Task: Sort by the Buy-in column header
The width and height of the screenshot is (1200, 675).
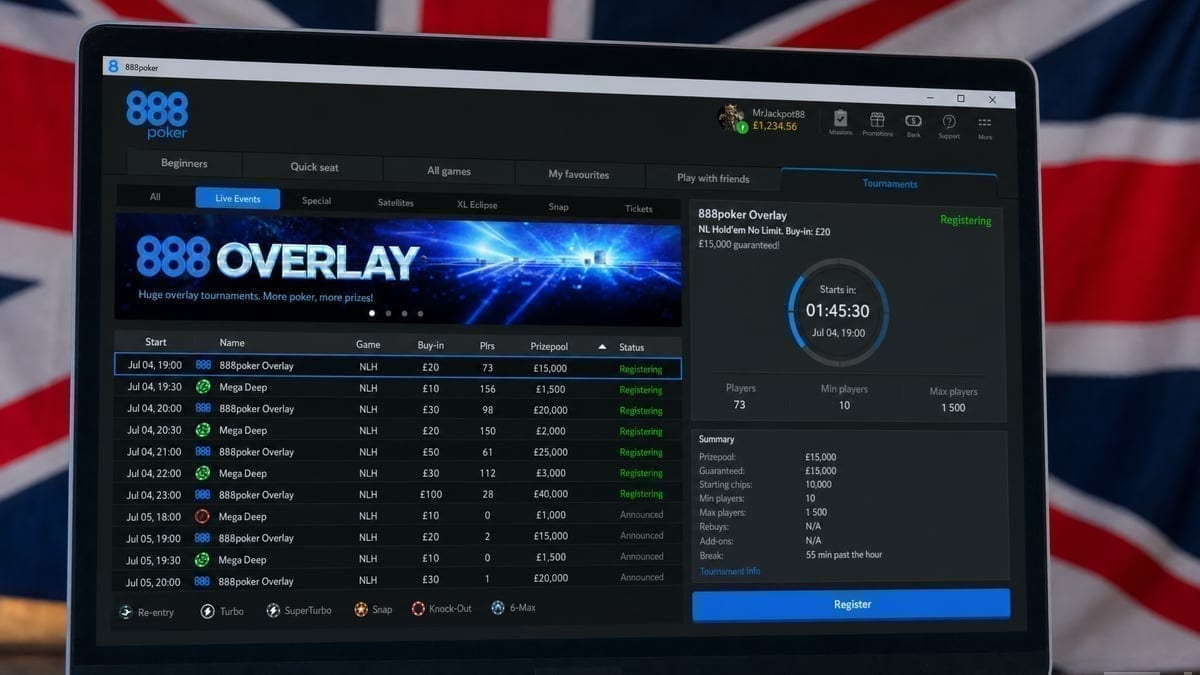Action: [x=431, y=345]
